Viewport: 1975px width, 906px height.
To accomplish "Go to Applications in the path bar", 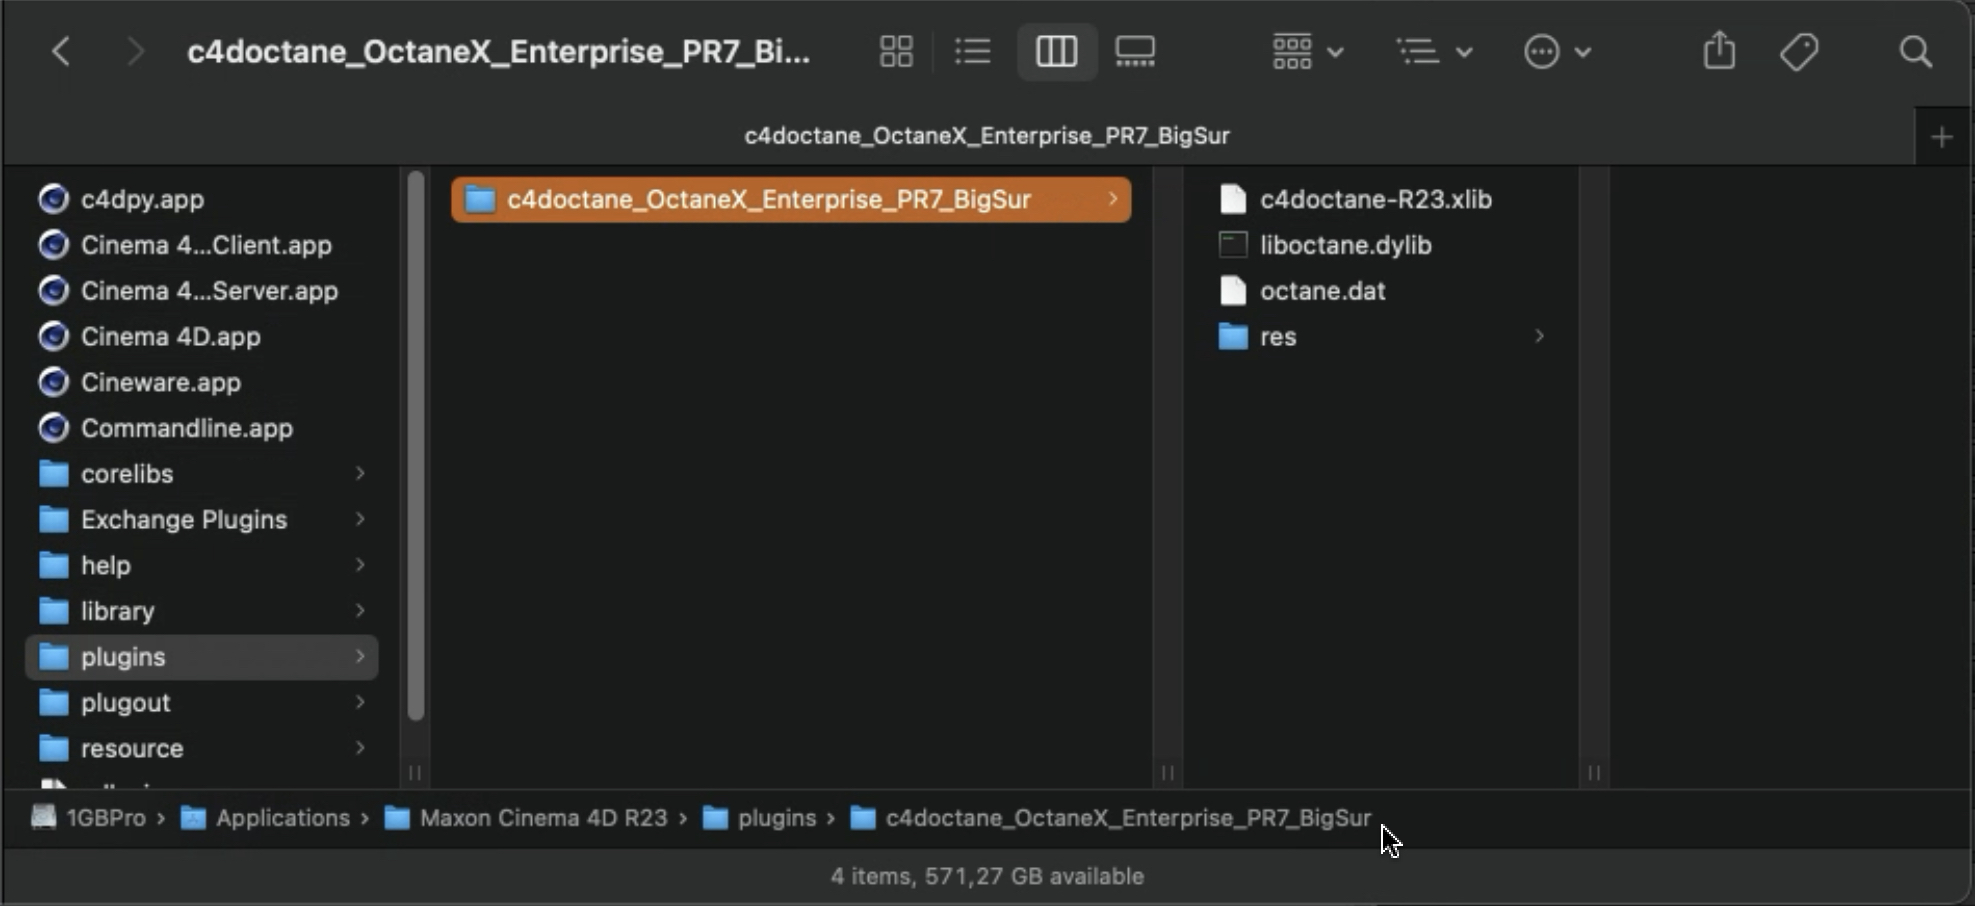I will [266, 818].
